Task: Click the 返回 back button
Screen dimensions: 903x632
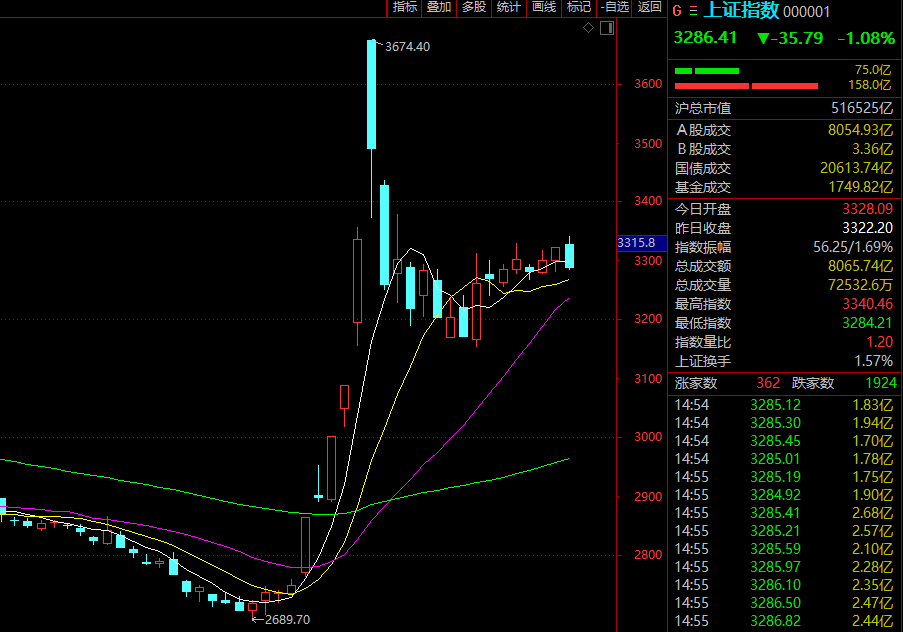Action: pyautogui.click(x=650, y=7)
